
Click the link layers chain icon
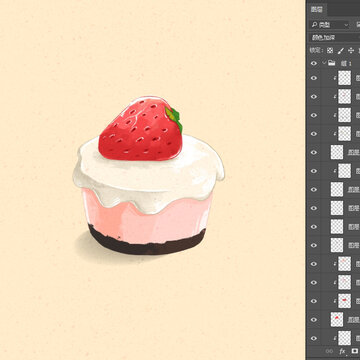(329, 351)
